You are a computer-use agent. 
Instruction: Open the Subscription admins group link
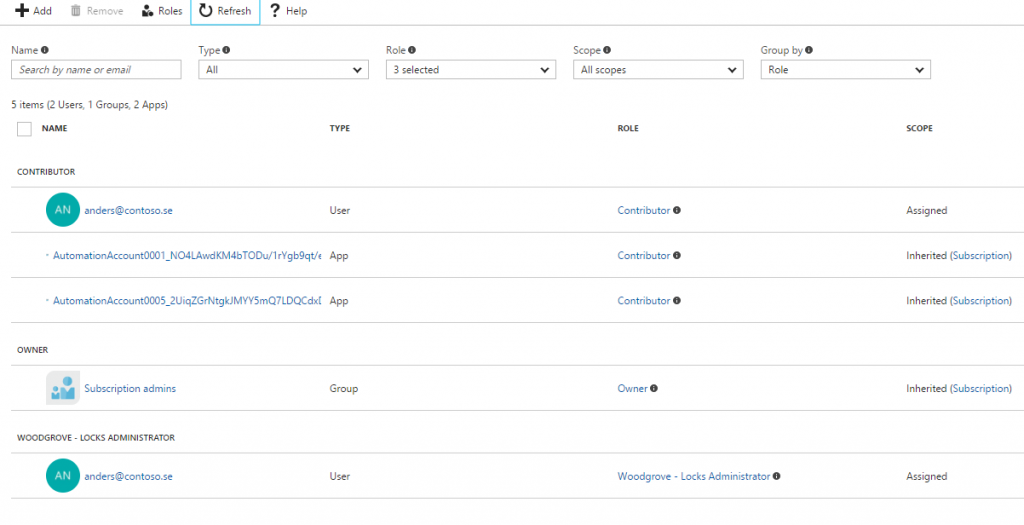(x=130, y=388)
